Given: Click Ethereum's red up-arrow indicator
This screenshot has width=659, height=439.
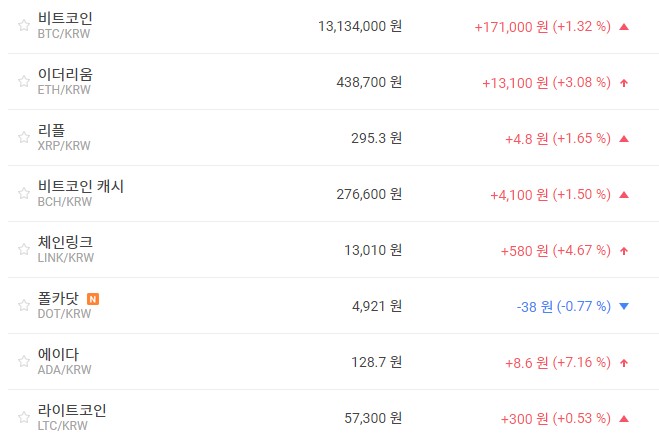Looking at the screenshot, I should [x=624, y=82].
